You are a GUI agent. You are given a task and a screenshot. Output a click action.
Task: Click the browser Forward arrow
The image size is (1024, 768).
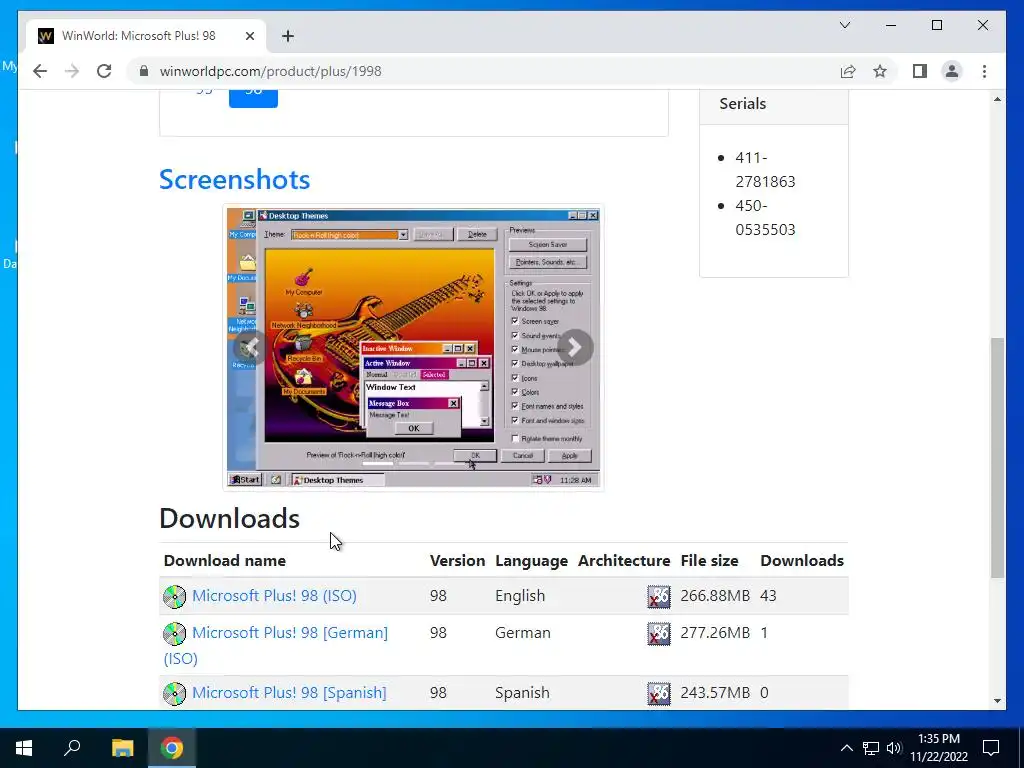pos(72,71)
